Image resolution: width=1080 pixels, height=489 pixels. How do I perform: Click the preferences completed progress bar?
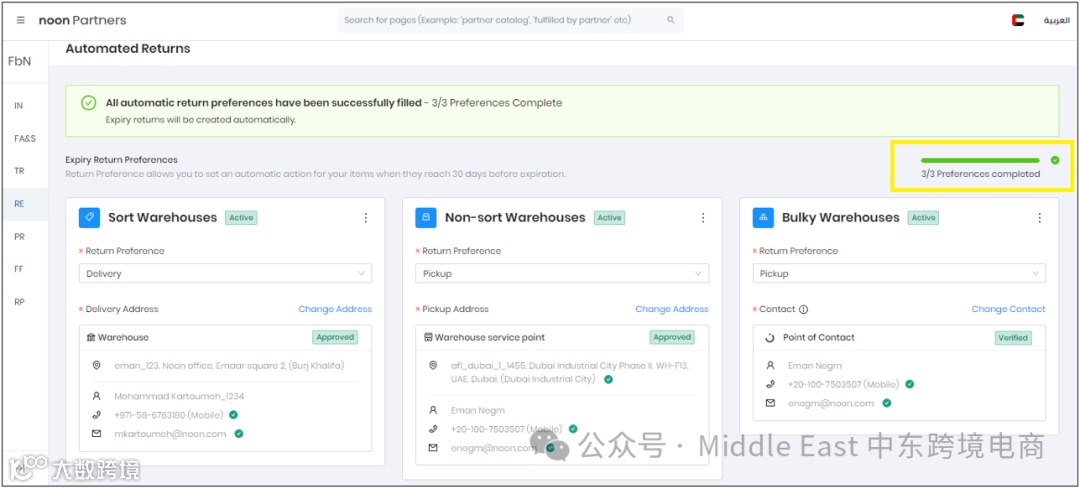click(980, 160)
